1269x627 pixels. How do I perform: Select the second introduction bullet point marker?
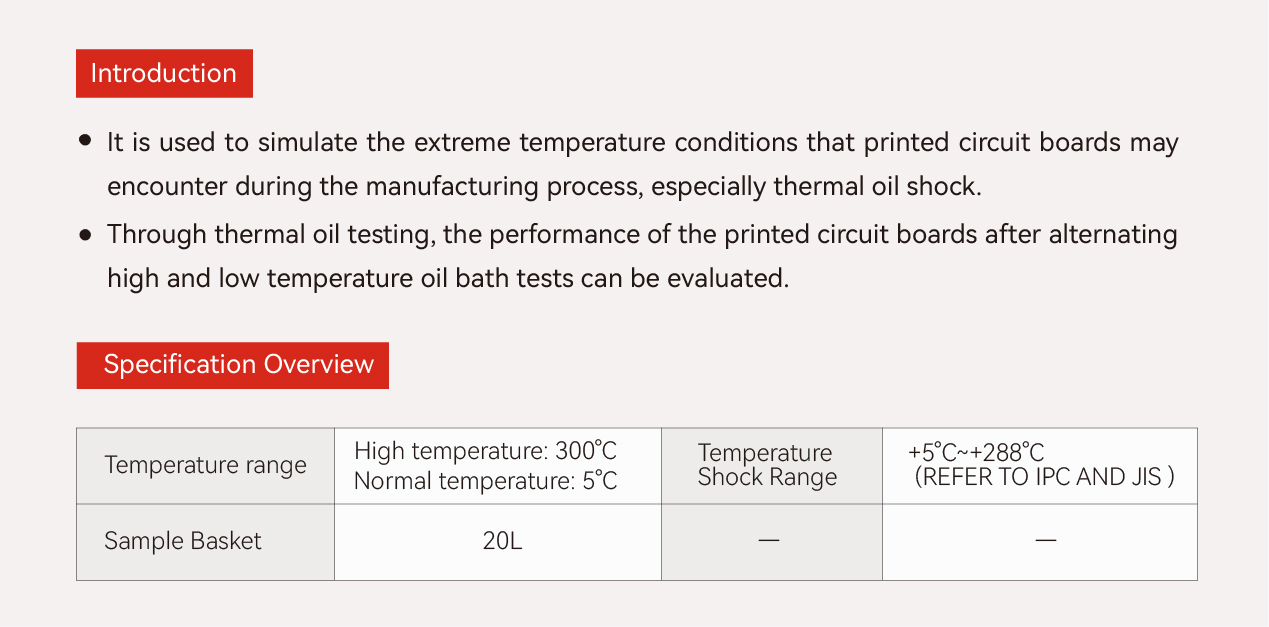pos(86,234)
